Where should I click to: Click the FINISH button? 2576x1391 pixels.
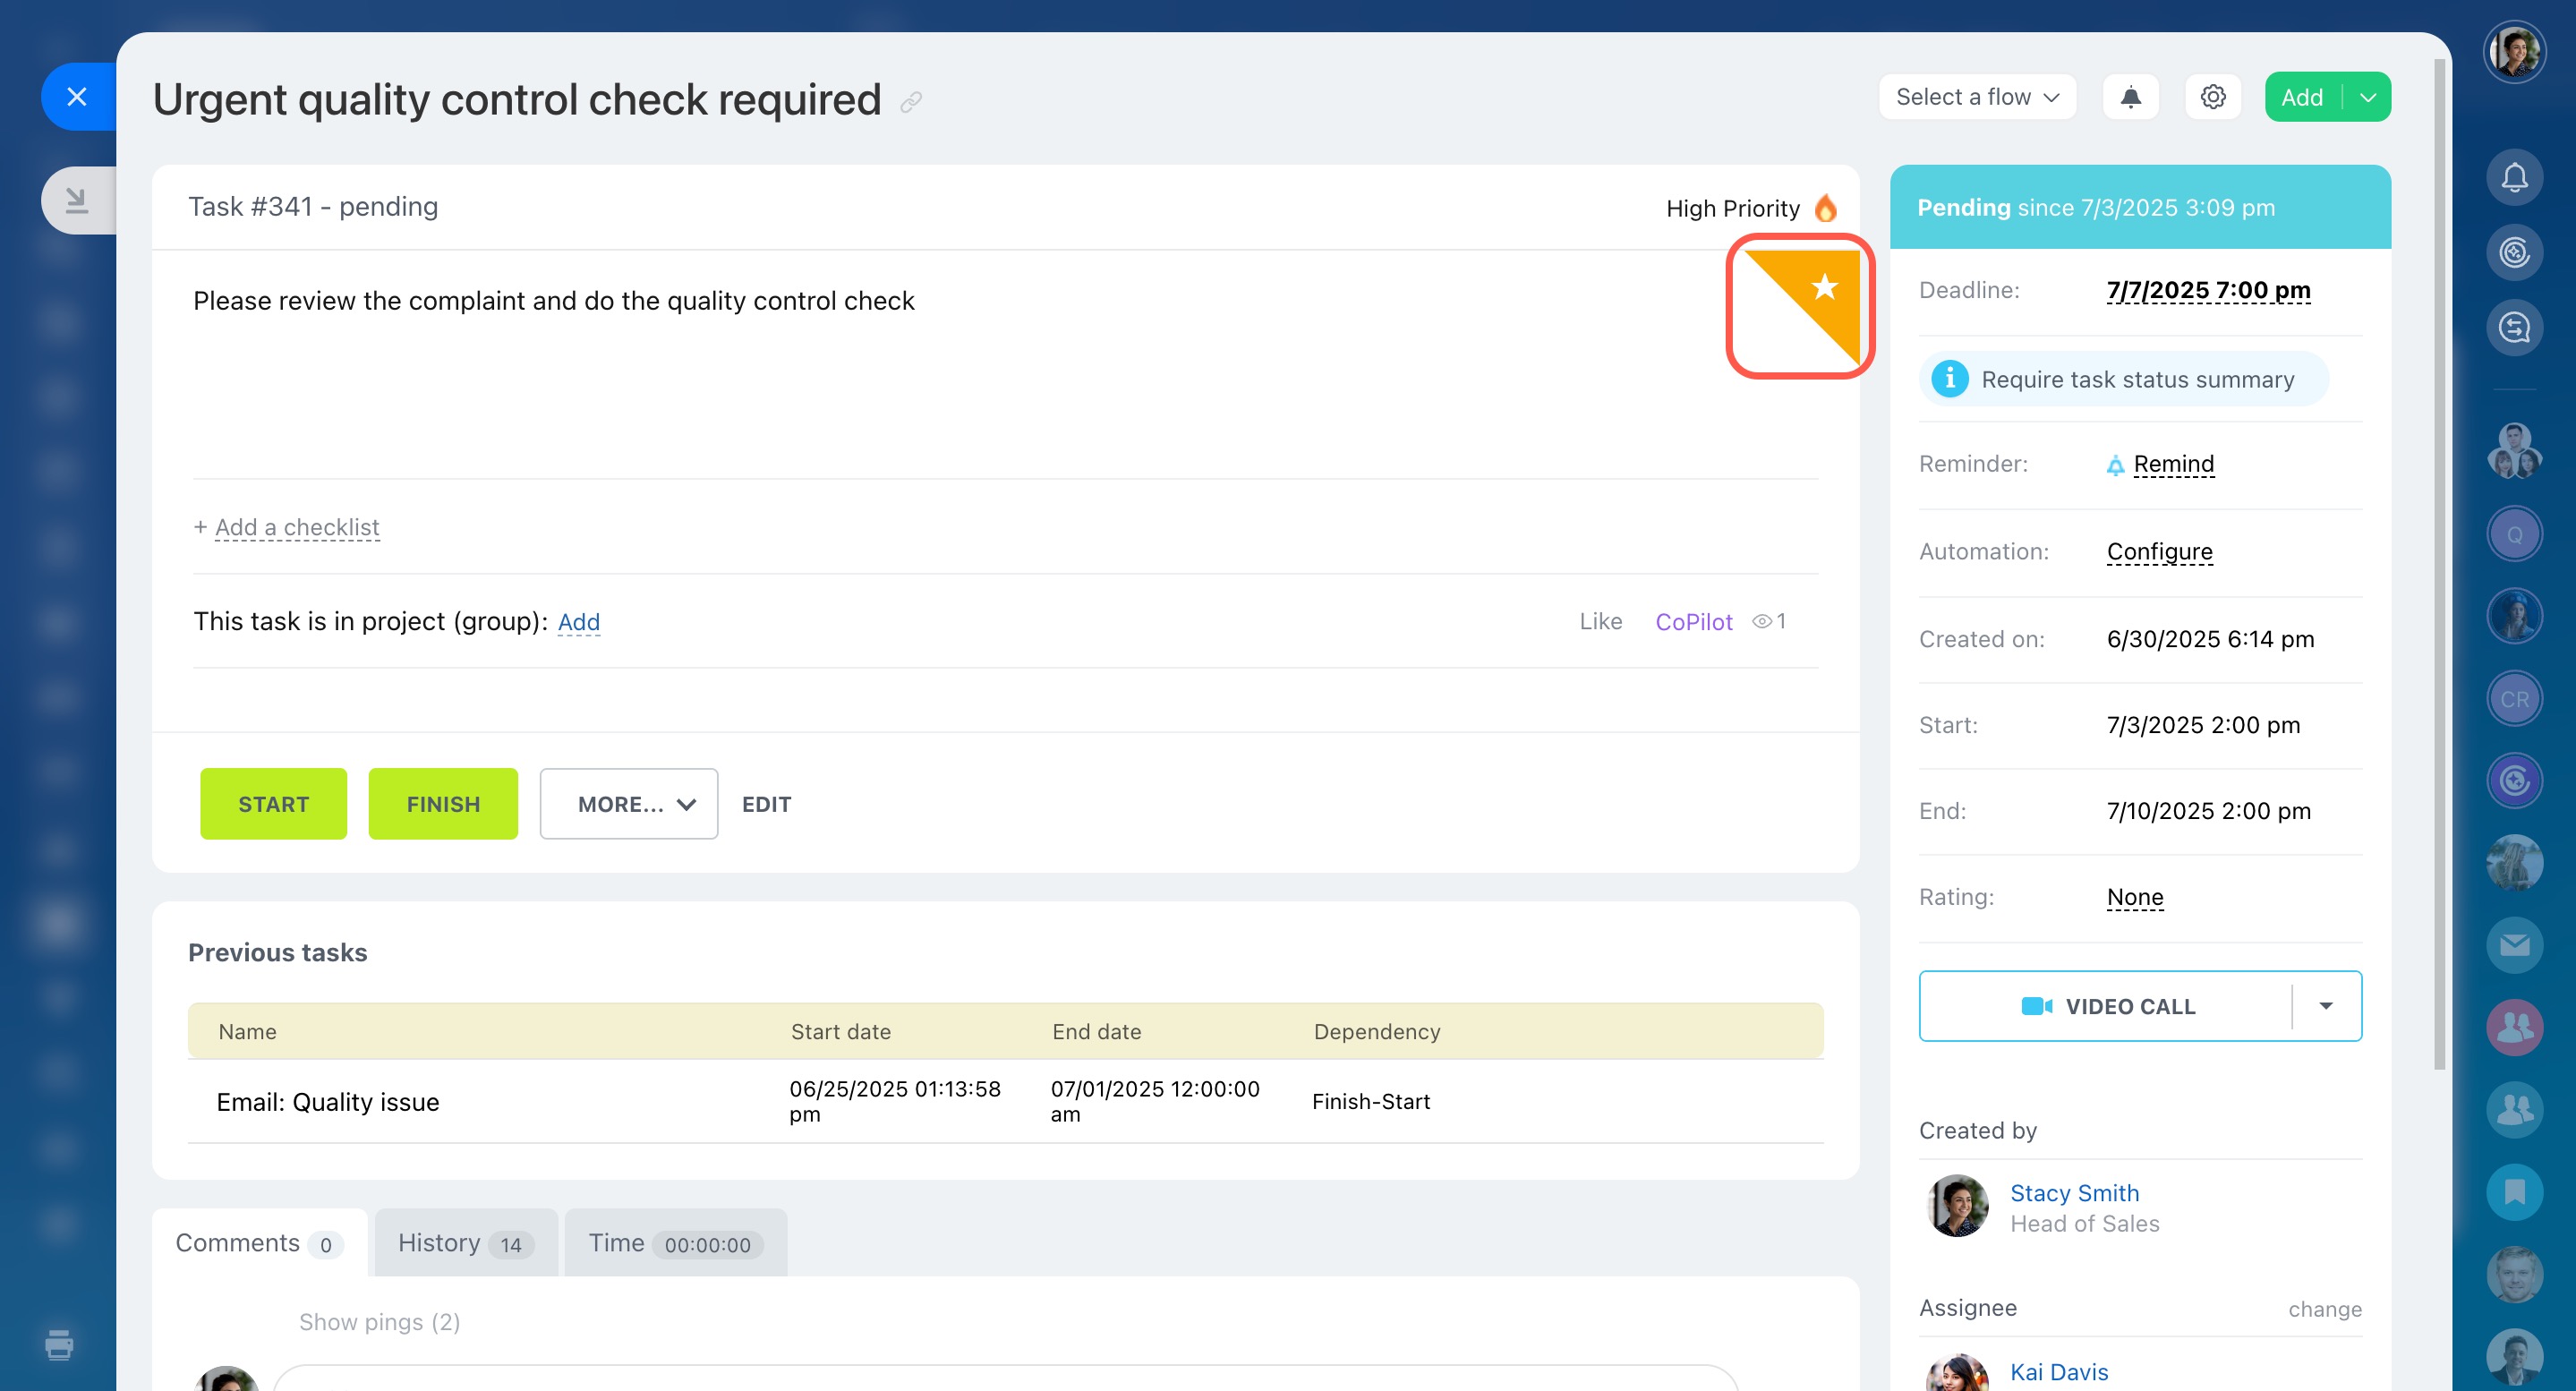(x=443, y=804)
